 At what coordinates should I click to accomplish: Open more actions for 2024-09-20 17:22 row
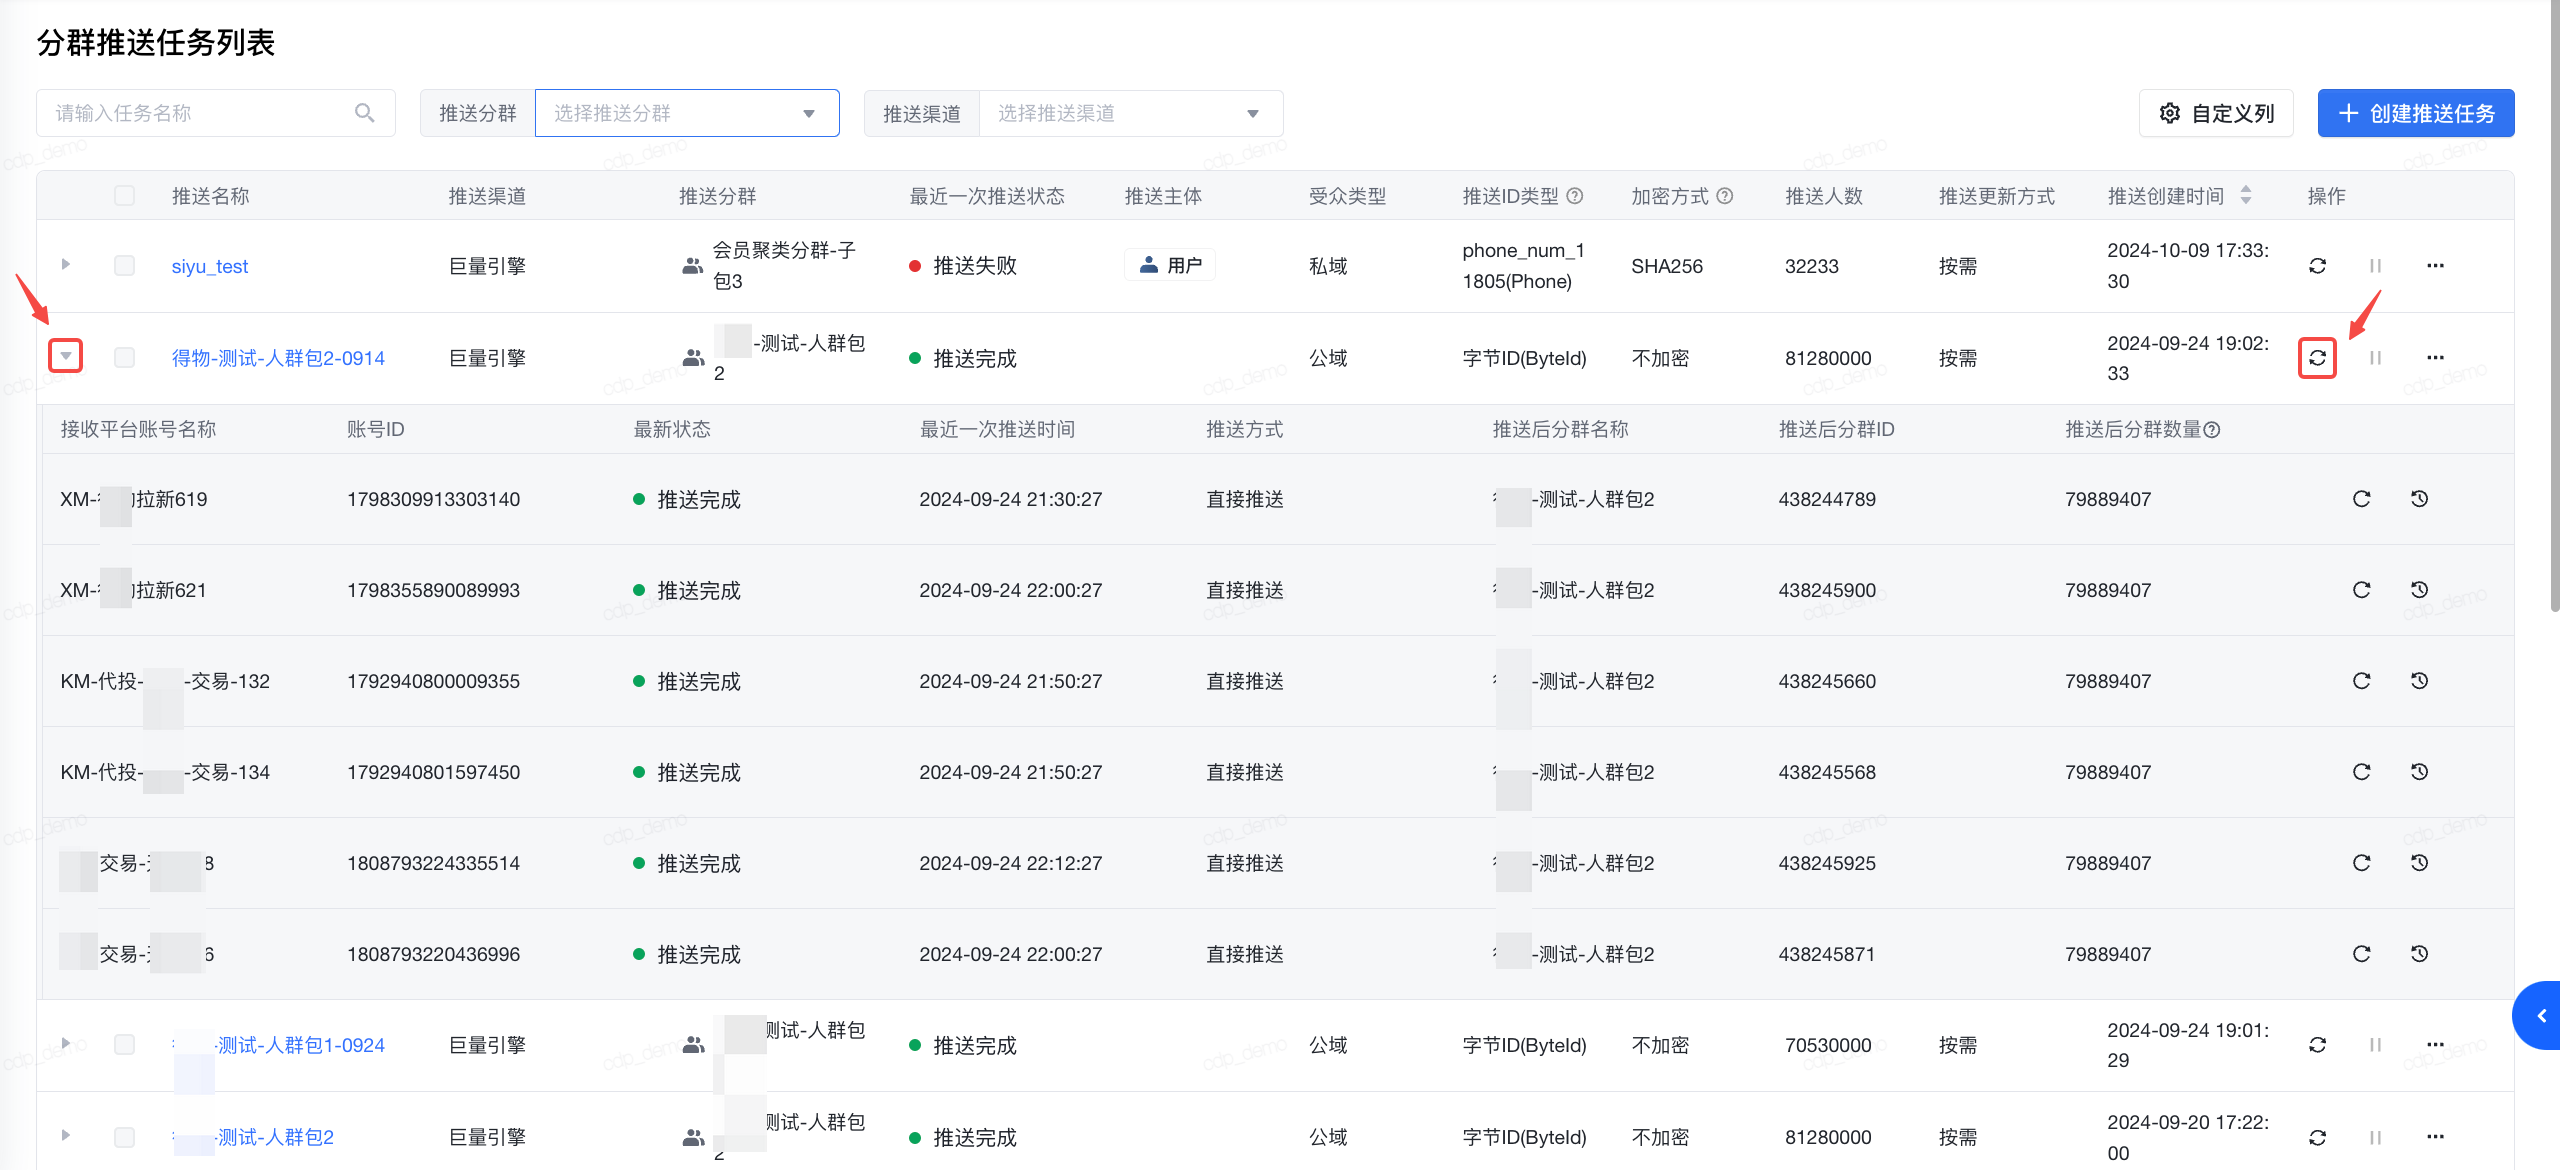click(x=2435, y=1137)
